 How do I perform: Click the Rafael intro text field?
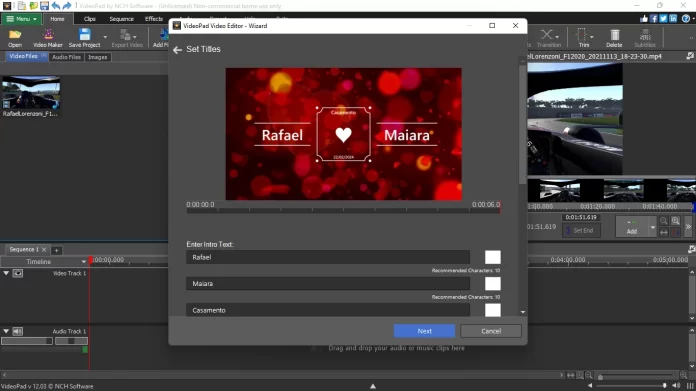click(x=328, y=257)
